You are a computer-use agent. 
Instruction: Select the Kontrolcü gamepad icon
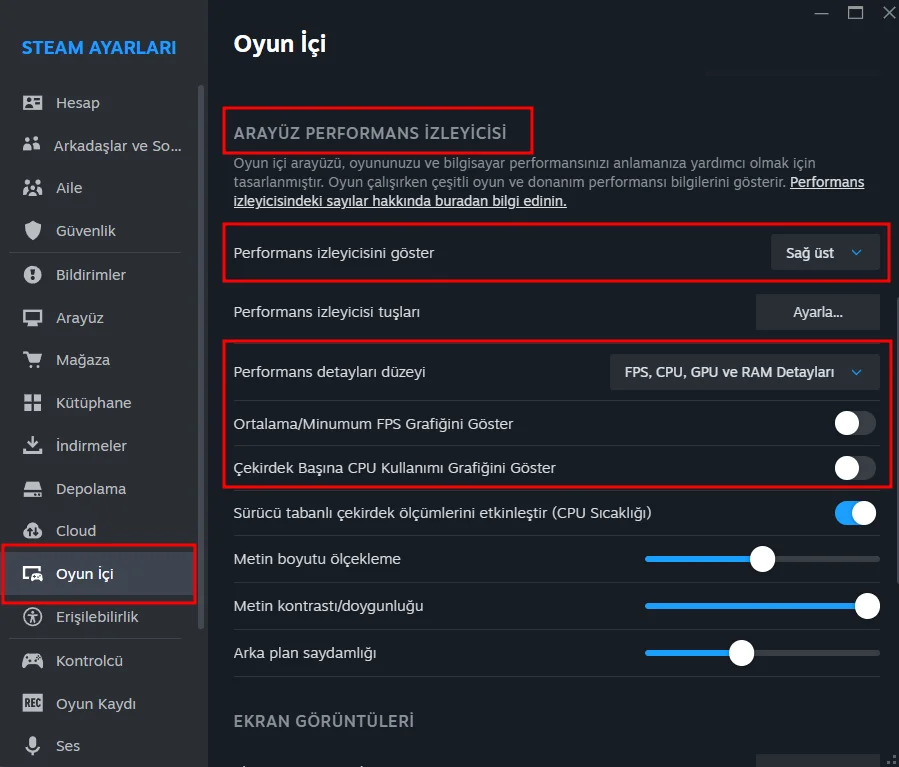33,661
